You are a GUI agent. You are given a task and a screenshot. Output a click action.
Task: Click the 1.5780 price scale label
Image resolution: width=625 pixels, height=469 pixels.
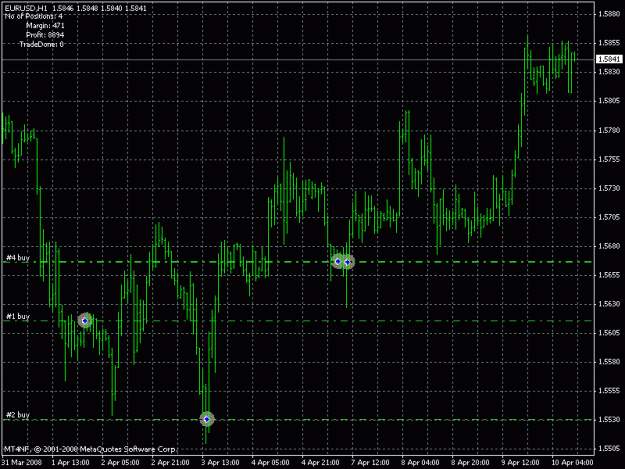click(x=609, y=130)
